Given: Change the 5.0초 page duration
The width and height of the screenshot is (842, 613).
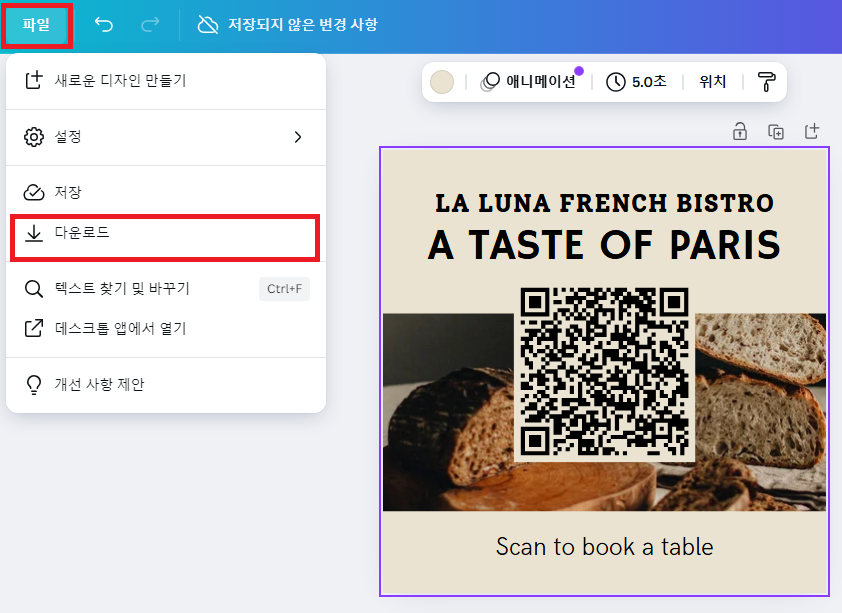Looking at the screenshot, I should 636,82.
